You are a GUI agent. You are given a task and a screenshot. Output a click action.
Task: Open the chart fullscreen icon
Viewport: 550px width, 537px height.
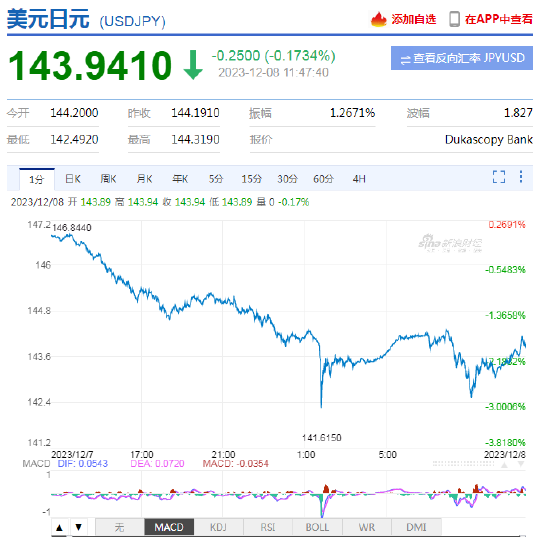499,177
